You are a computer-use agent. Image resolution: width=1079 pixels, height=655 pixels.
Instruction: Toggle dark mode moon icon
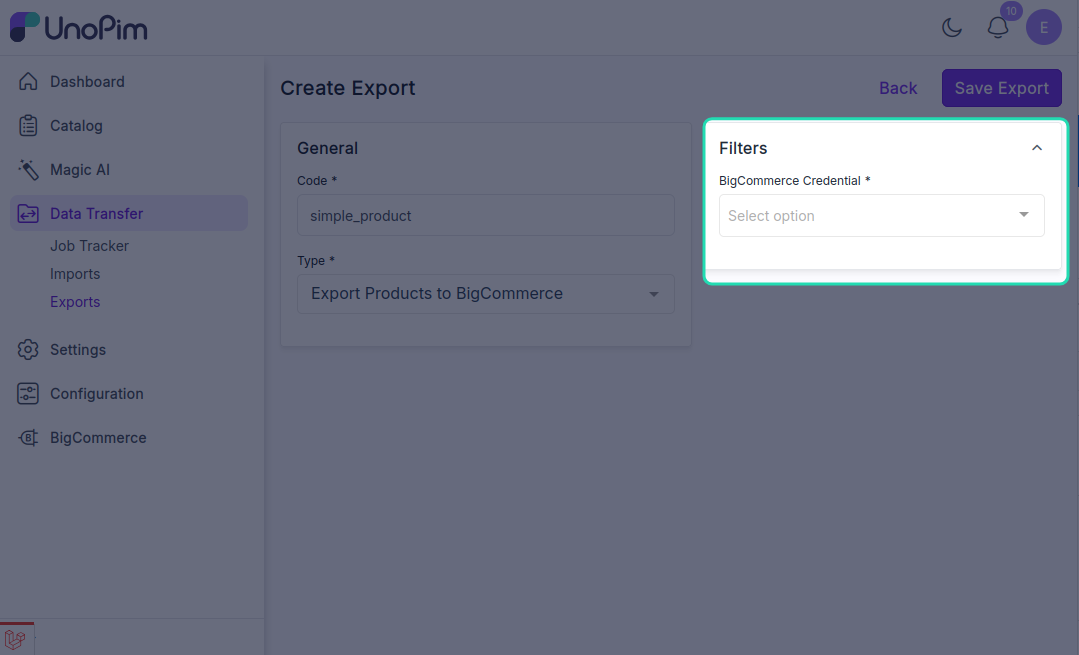pos(952,28)
